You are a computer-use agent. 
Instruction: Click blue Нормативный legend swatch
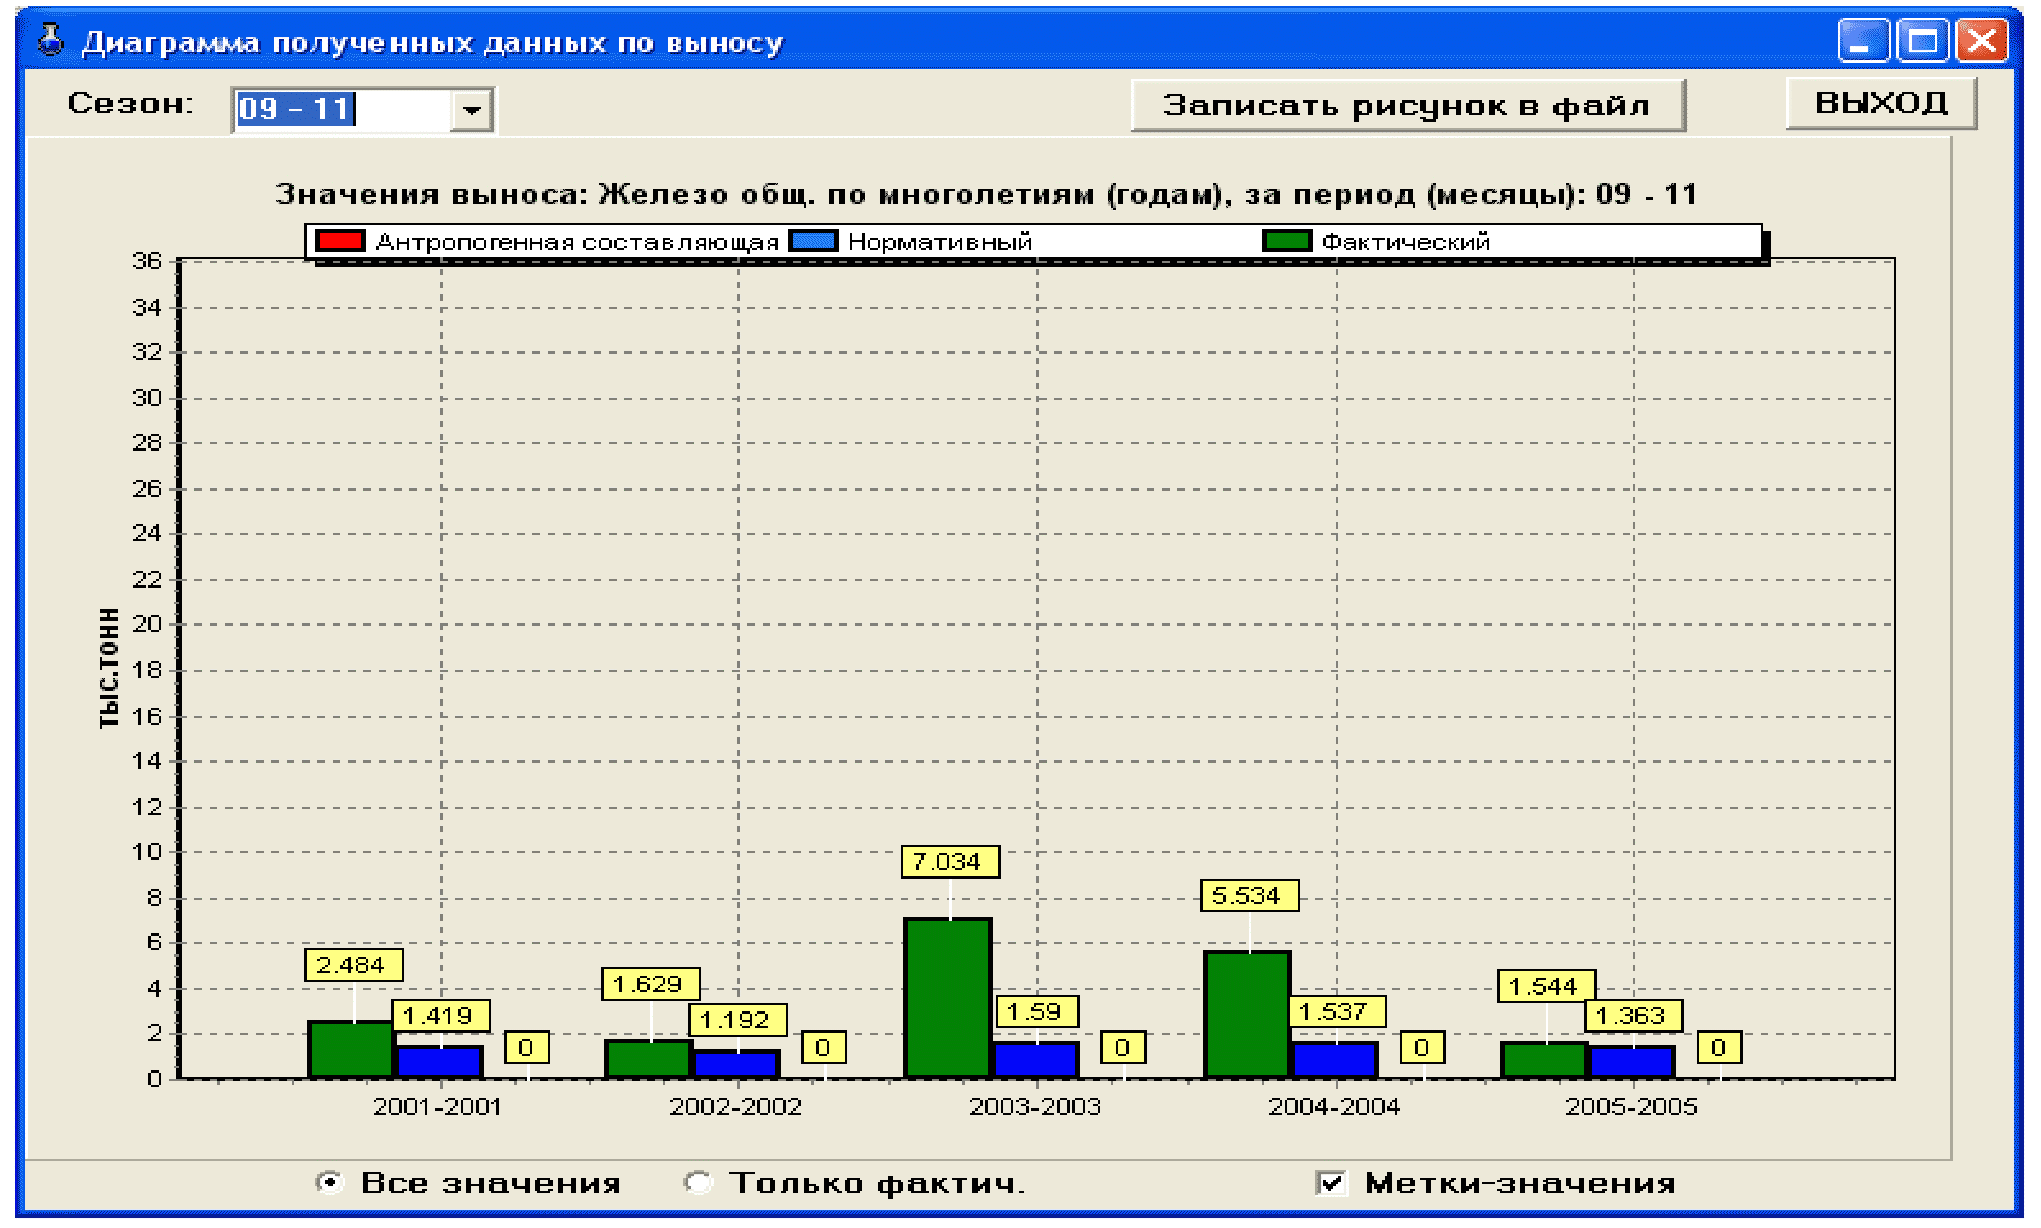[813, 241]
